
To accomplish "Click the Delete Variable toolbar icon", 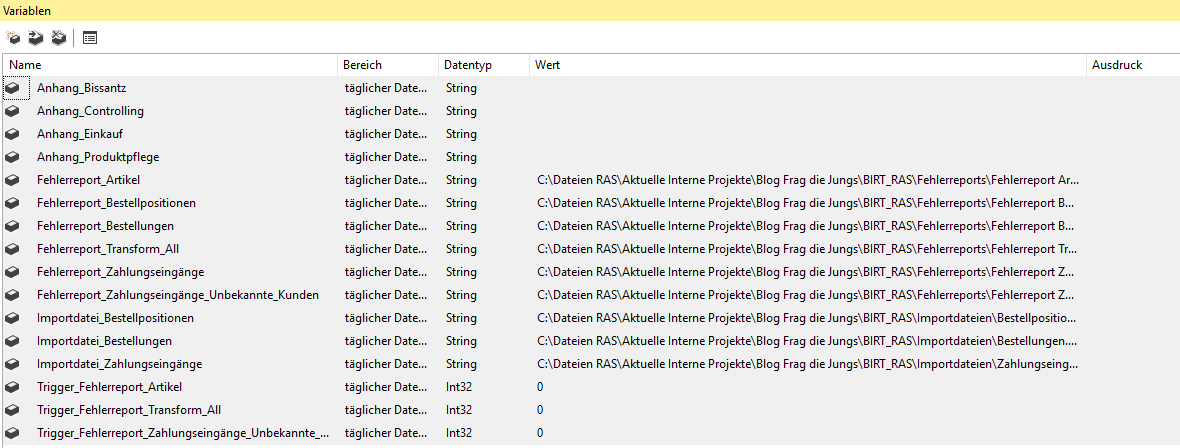I will pos(58,38).
